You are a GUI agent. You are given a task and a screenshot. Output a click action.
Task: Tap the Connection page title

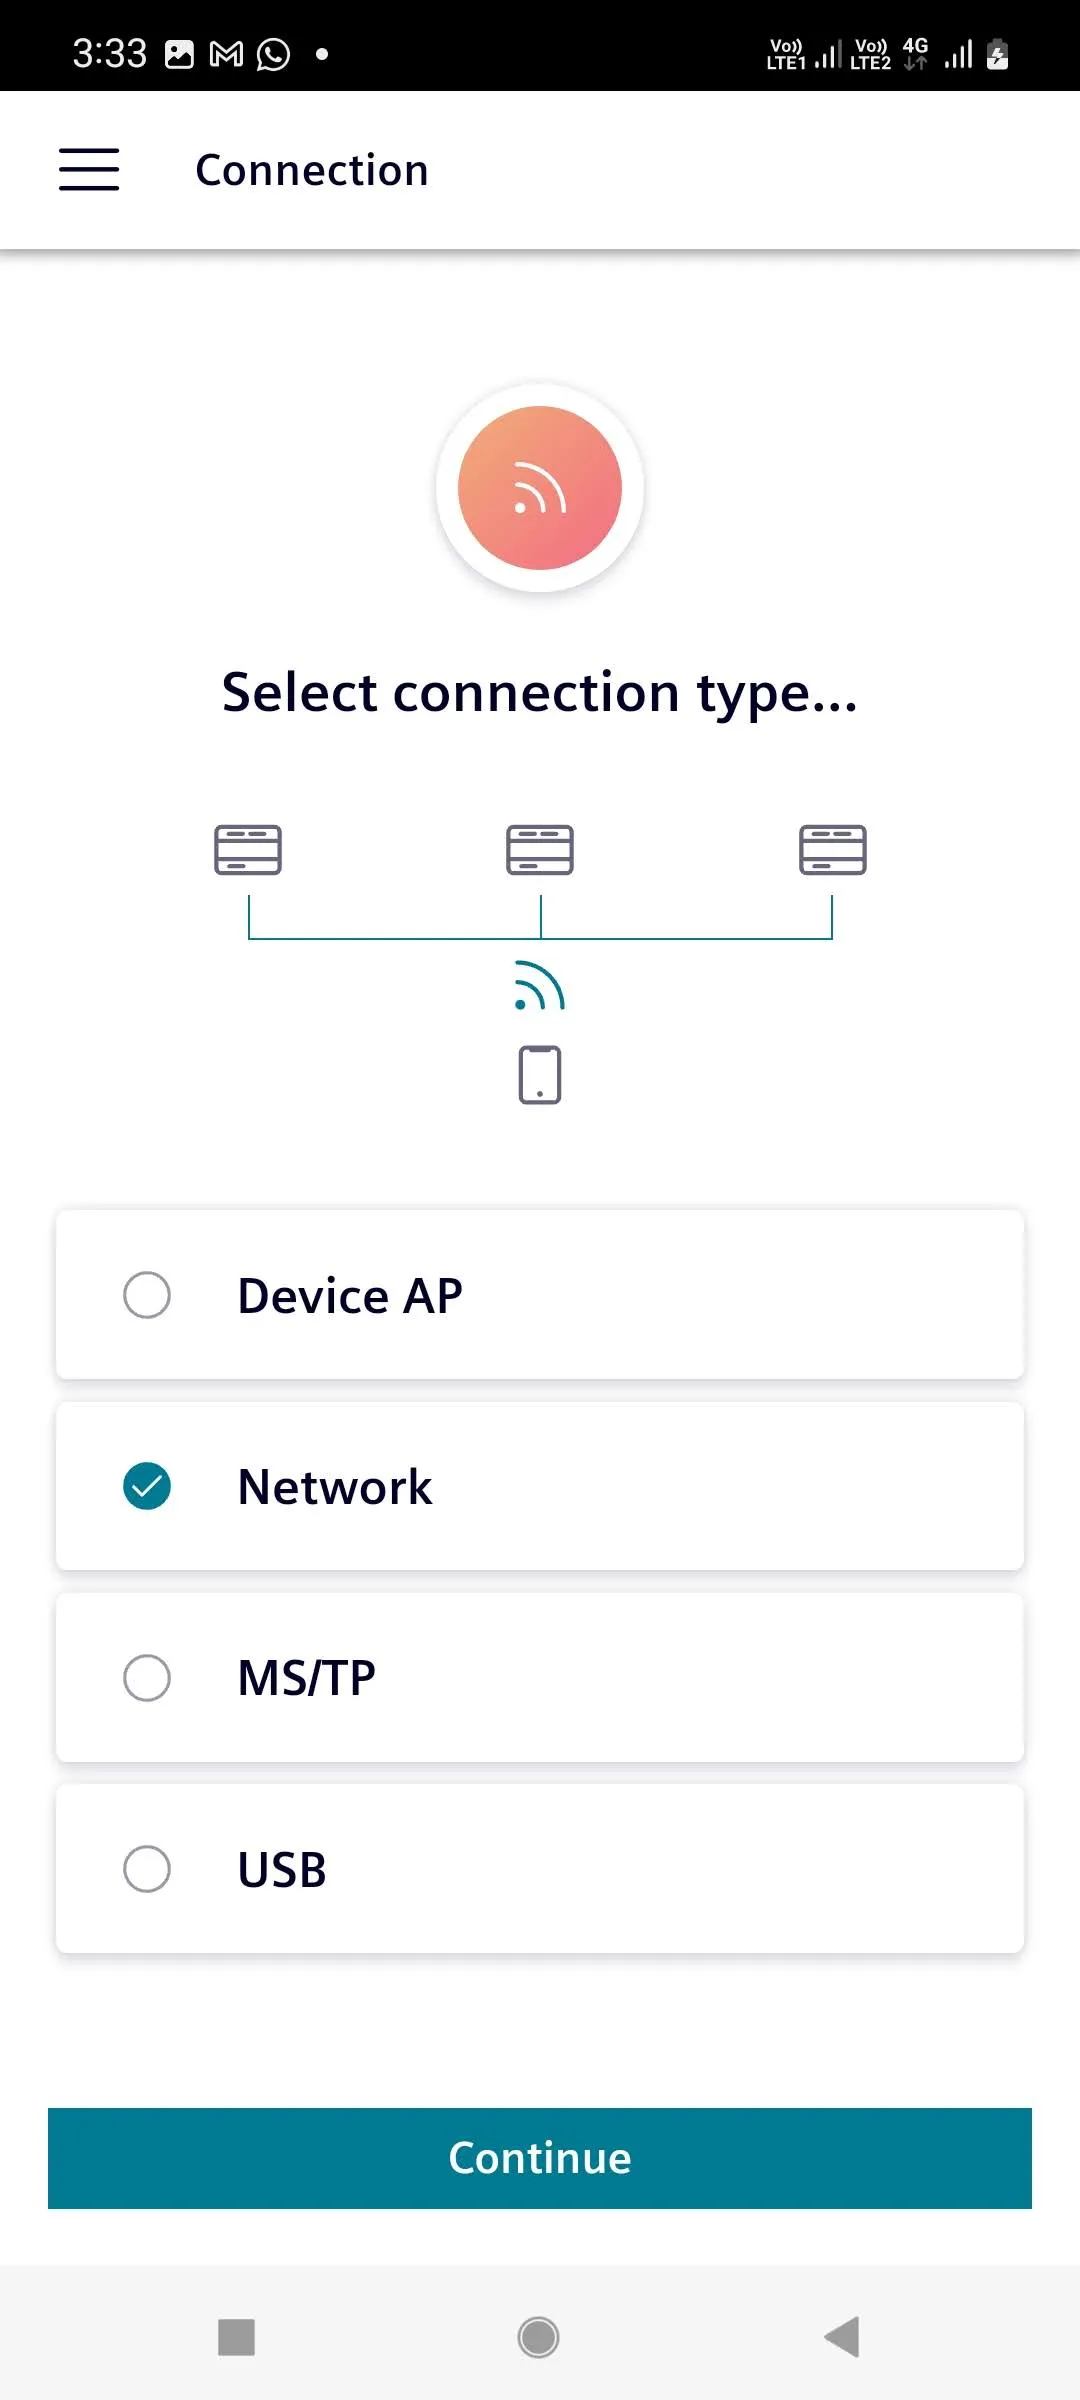[x=312, y=170]
